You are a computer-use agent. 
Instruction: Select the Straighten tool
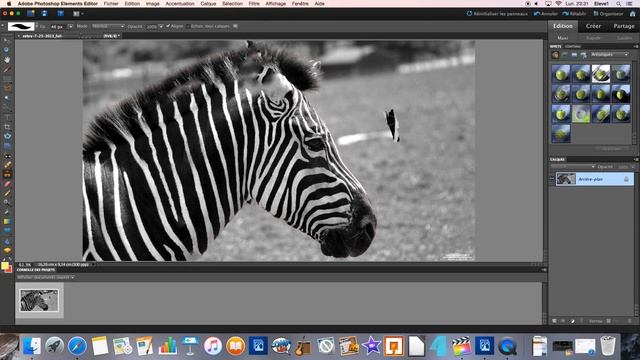tap(7, 146)
